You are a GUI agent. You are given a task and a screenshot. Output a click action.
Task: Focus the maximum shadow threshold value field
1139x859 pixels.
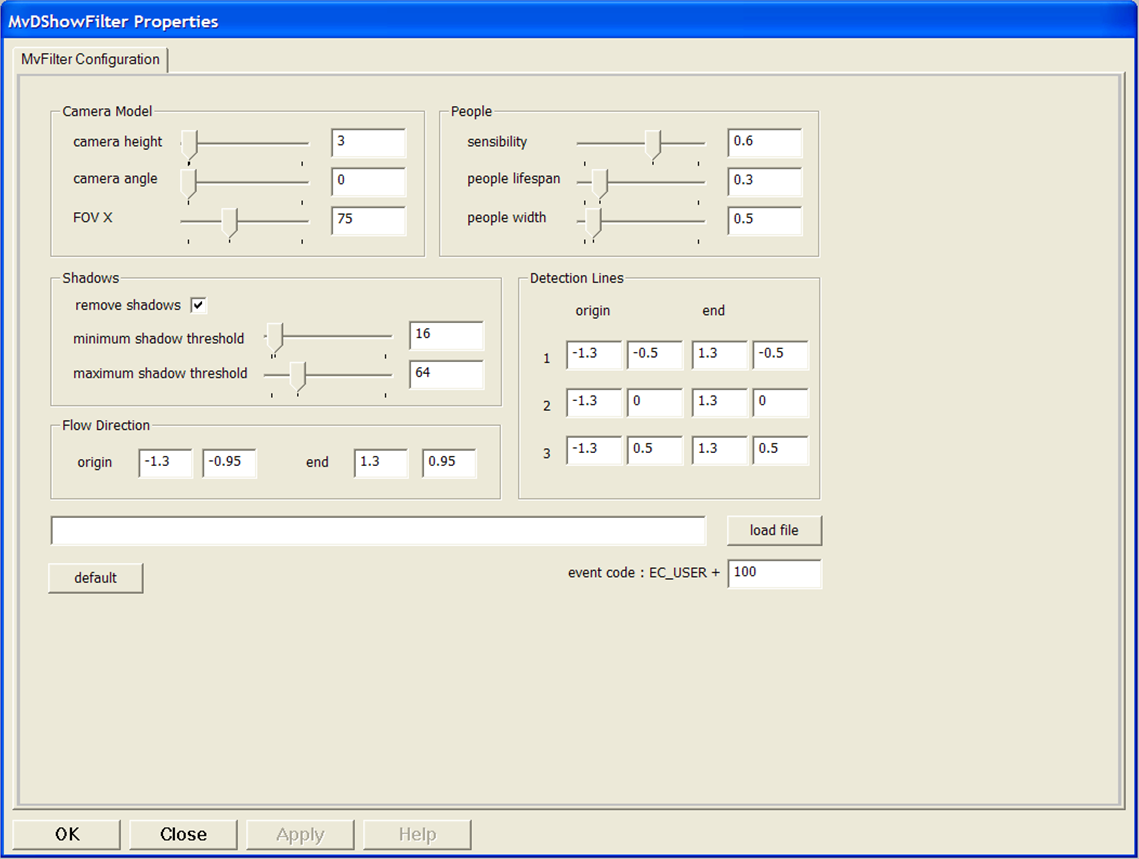(x=446, y=375)
